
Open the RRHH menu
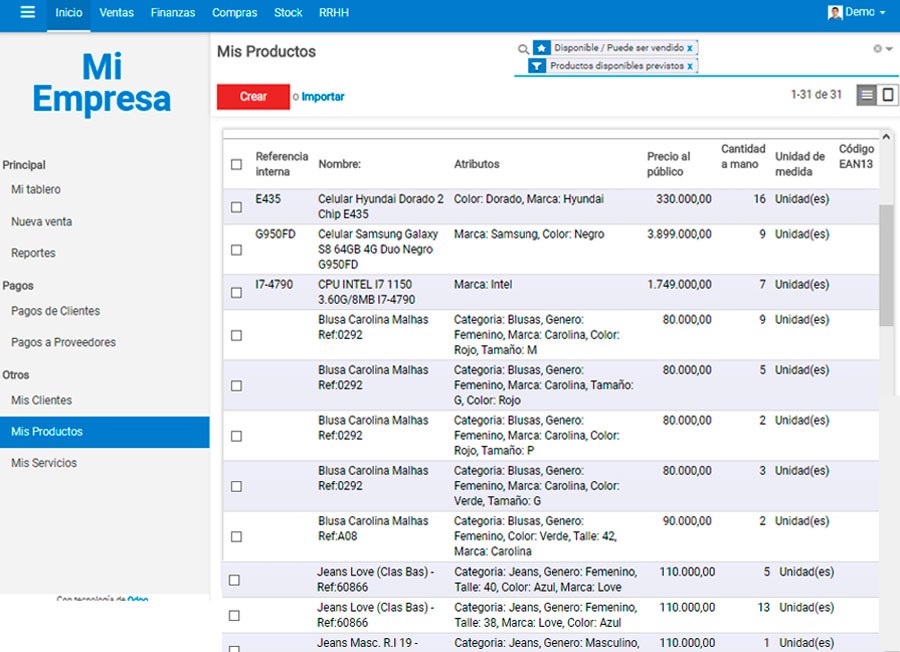(334, 13)
